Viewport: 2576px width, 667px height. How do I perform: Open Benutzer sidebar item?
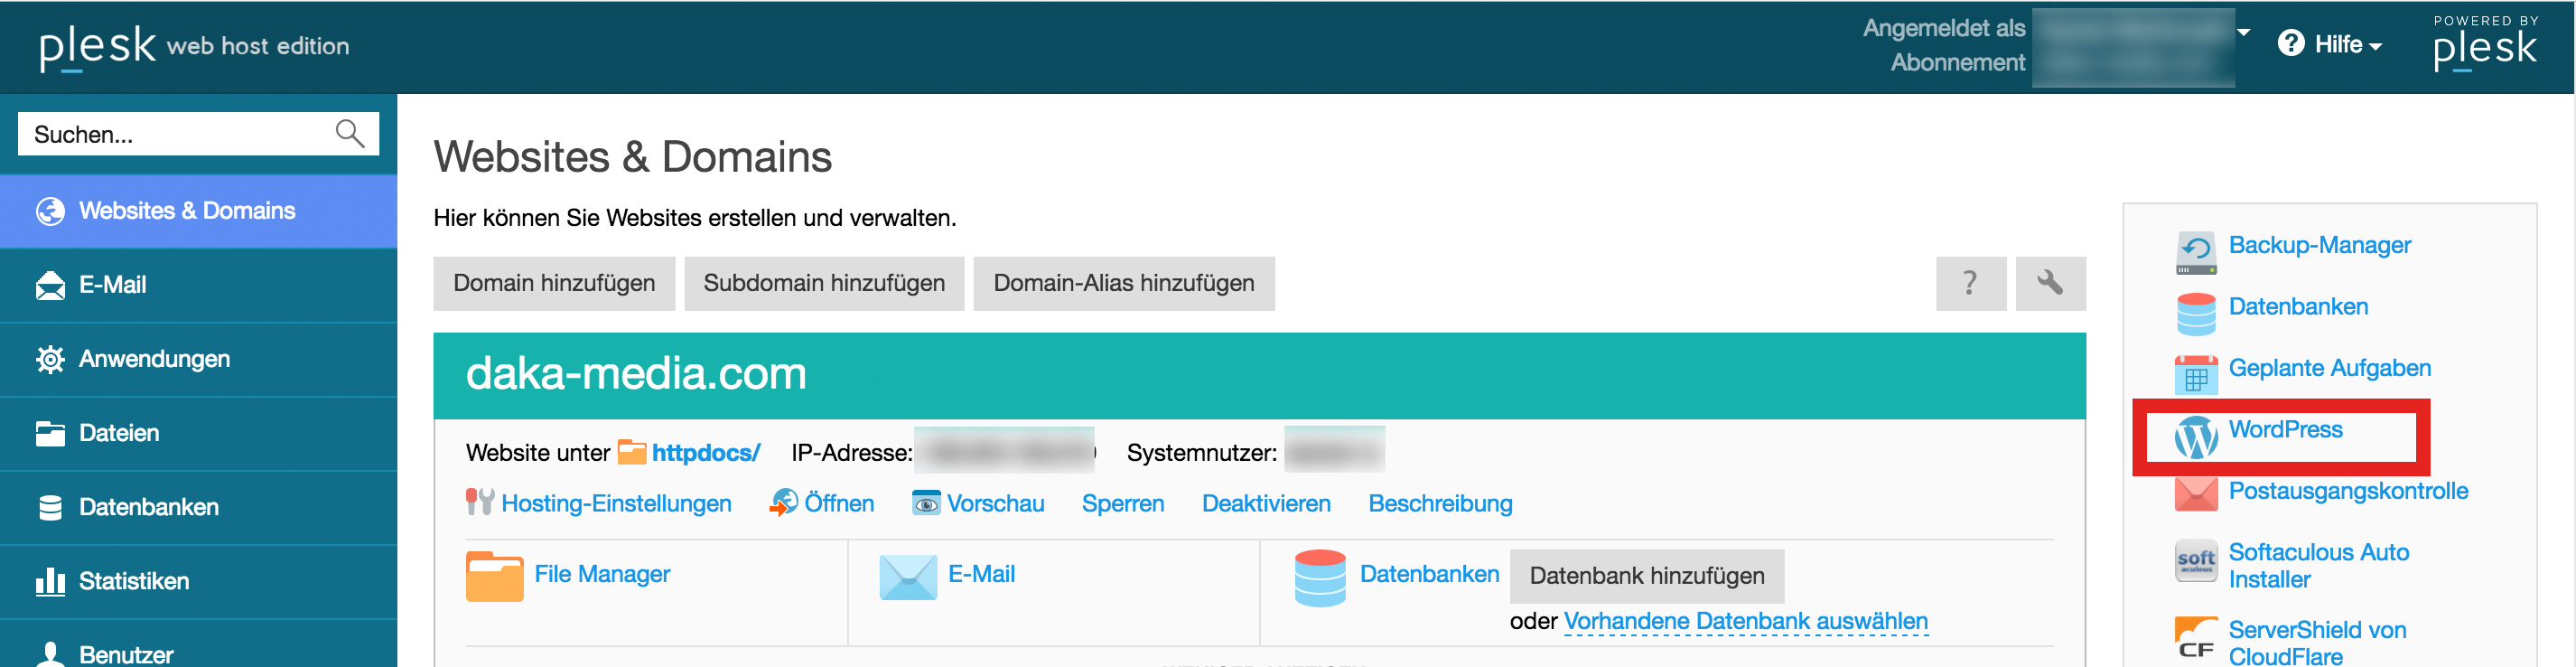pyautogui.click(x=198, y=644)
